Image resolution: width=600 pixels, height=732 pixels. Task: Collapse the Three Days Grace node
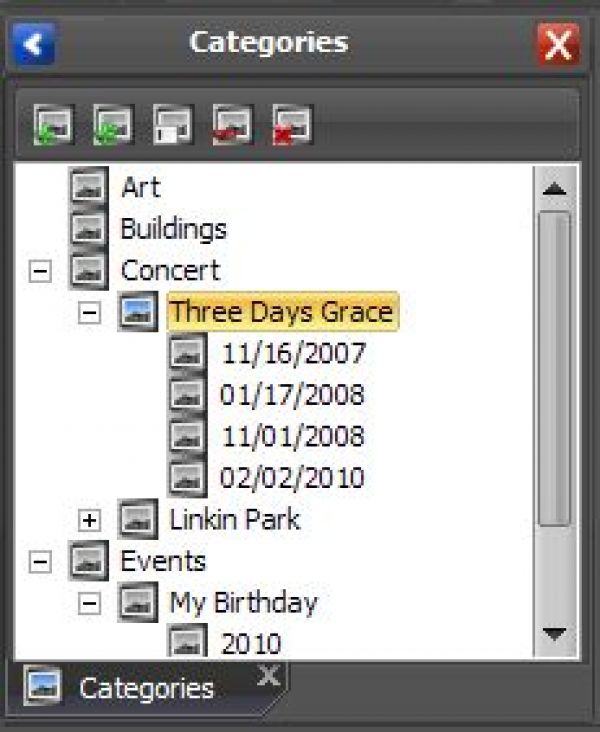coord(90,313)
